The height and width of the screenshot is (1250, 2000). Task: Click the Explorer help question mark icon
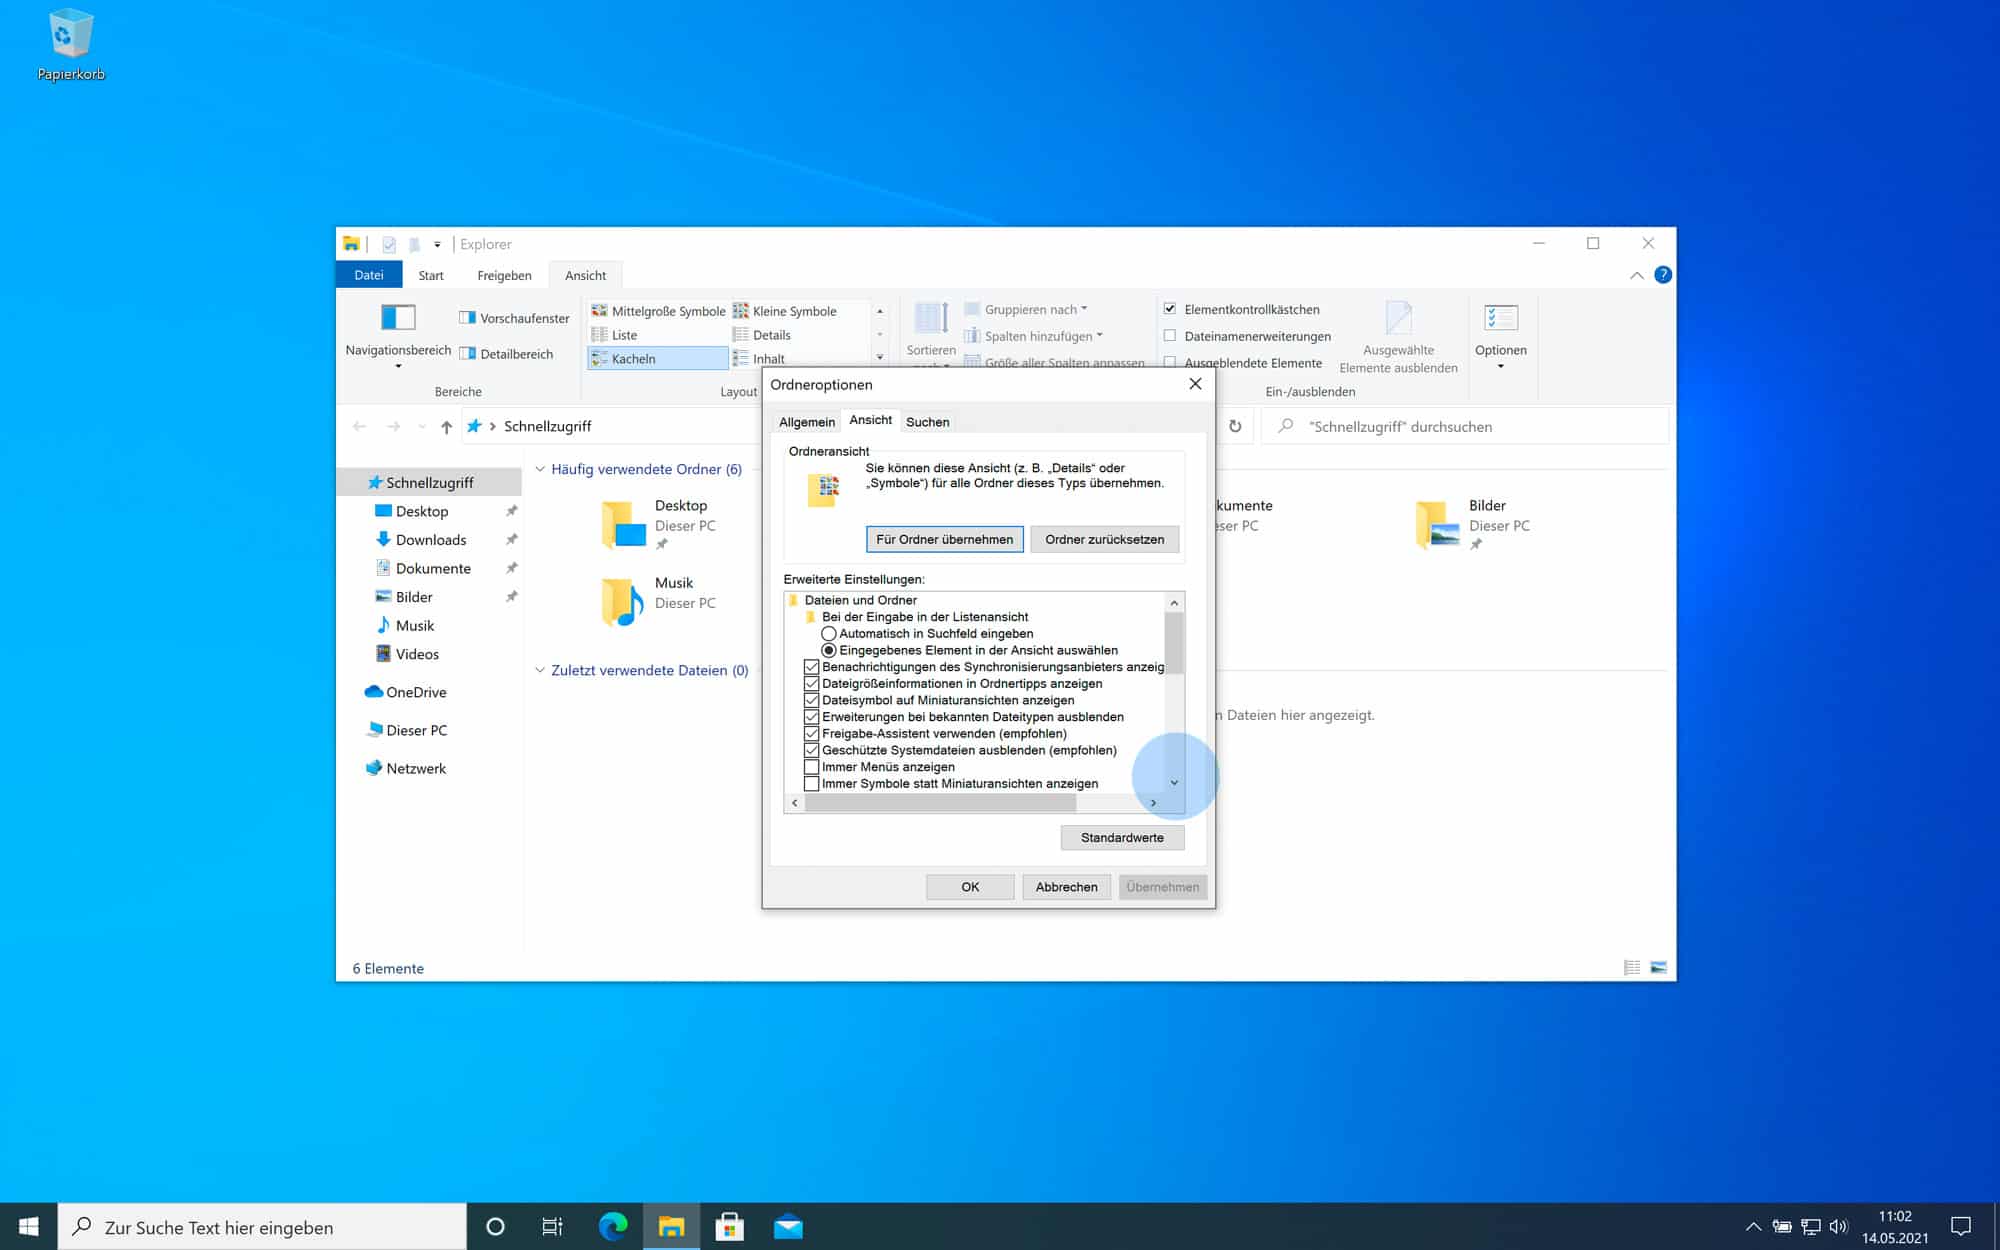1663,275
